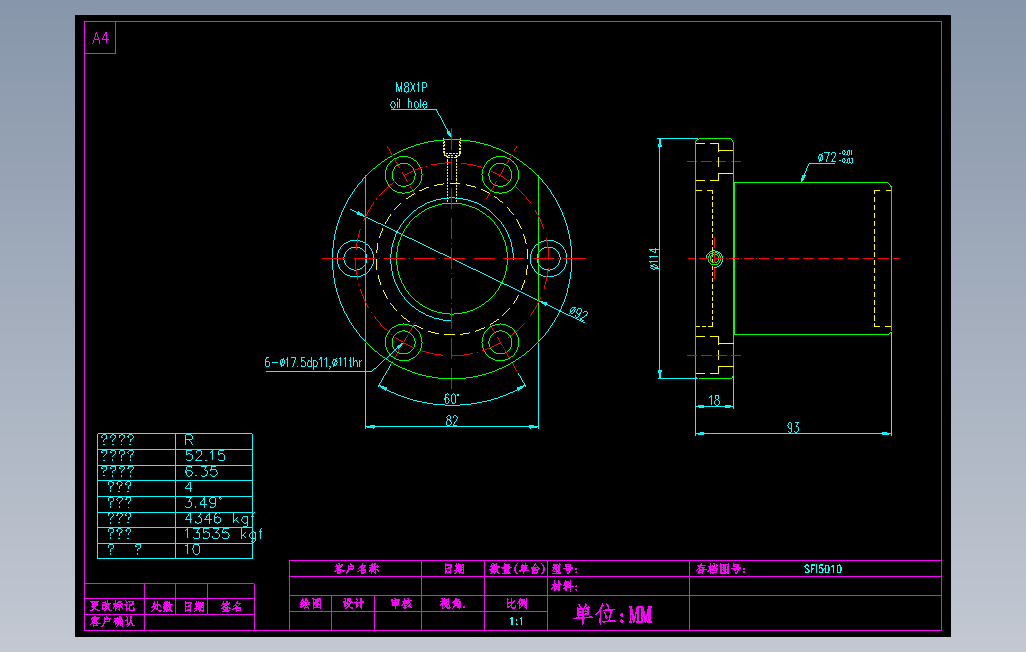The image size is (1026, 652).
Task: Click the 比例 scale header
Action: tap(516, 604)
